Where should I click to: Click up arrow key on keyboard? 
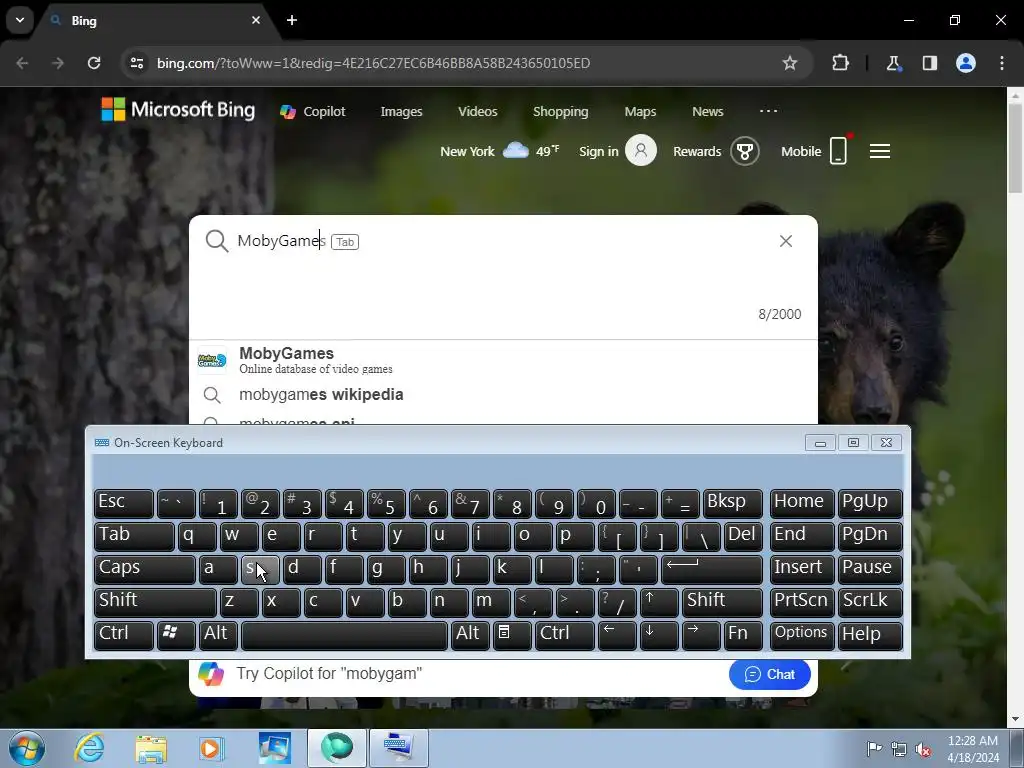tap(659, 602)
